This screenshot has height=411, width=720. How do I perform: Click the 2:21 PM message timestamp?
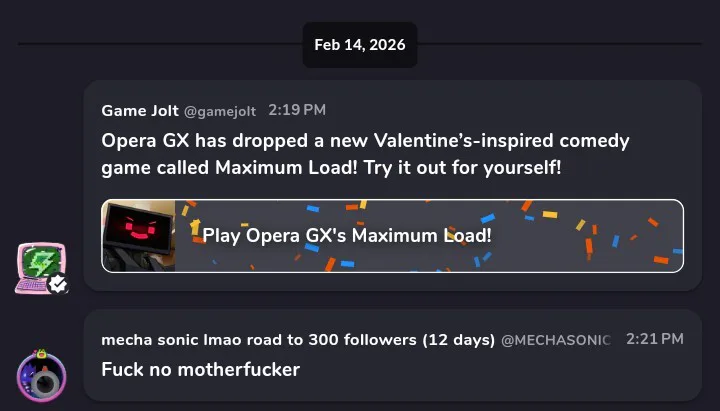pos(654,339)
